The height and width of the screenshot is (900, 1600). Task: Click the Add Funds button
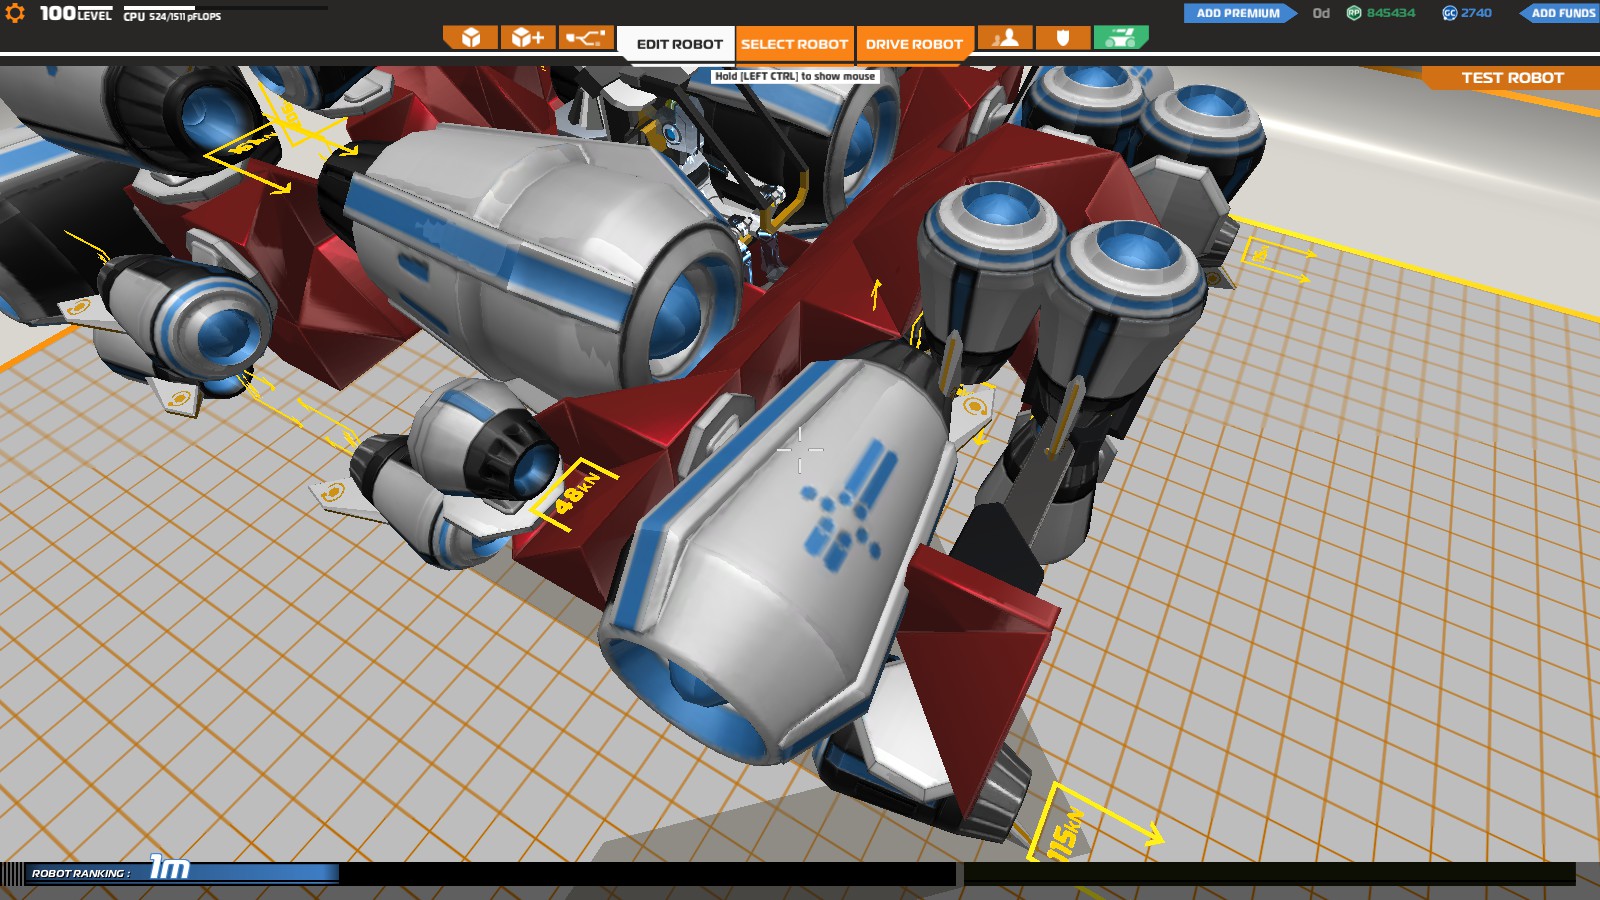(x=1560, y=13)
